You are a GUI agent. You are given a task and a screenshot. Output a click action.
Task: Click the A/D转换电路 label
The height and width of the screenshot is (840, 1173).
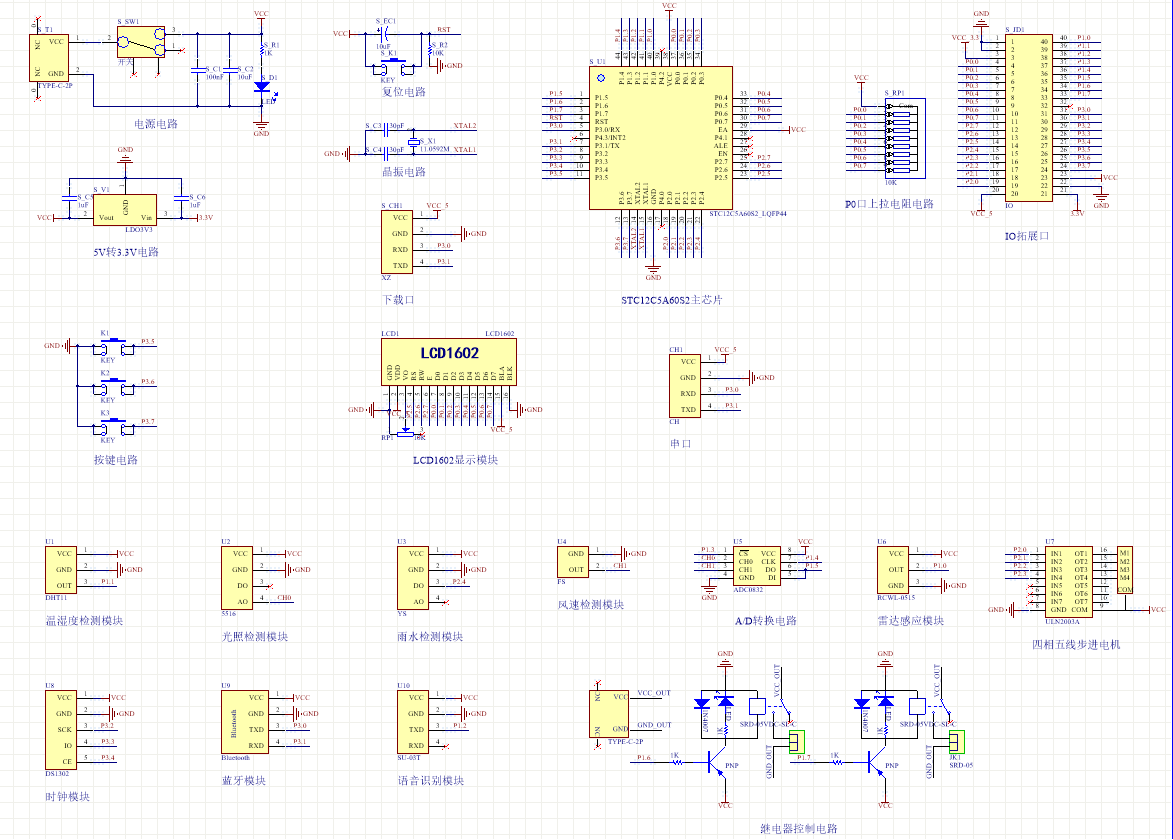coord(765,621)
